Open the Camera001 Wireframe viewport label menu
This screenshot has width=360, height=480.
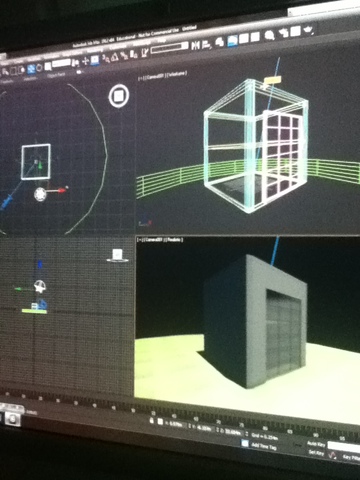click(162, 75)
